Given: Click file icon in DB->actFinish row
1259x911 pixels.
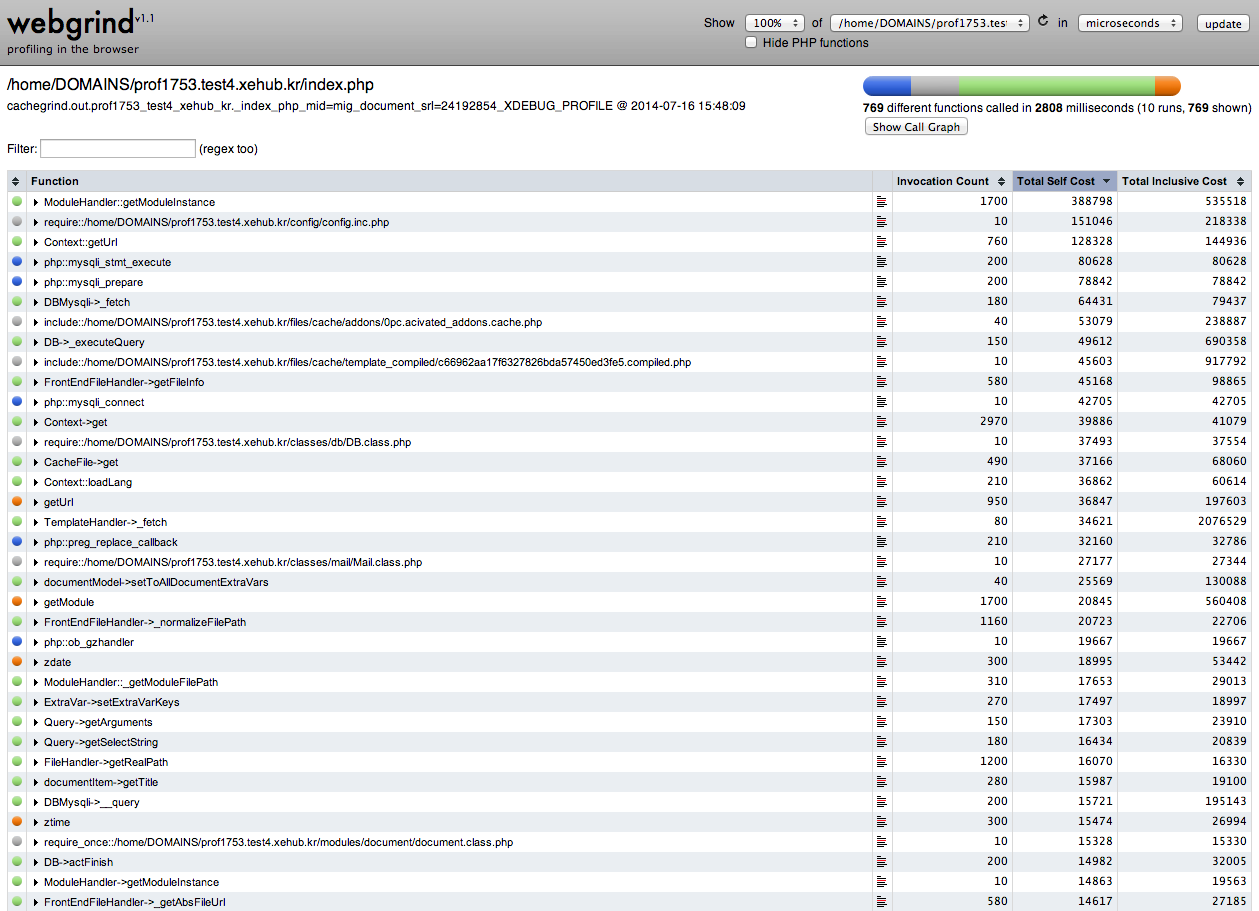Looking at the screenshot, I should coord(881,862).
